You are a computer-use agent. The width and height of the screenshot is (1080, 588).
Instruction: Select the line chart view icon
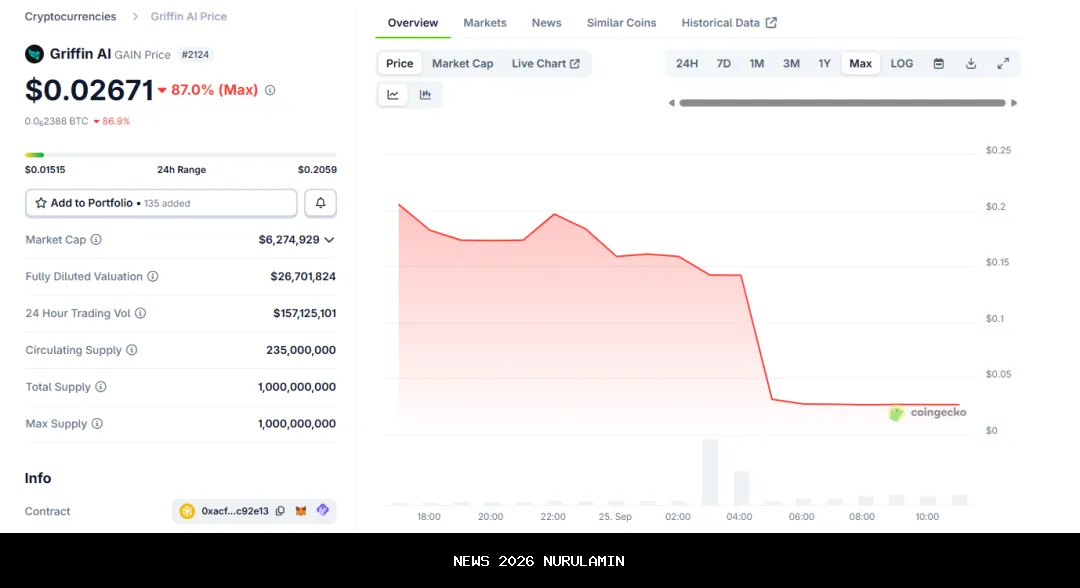[x=393, y=95]
